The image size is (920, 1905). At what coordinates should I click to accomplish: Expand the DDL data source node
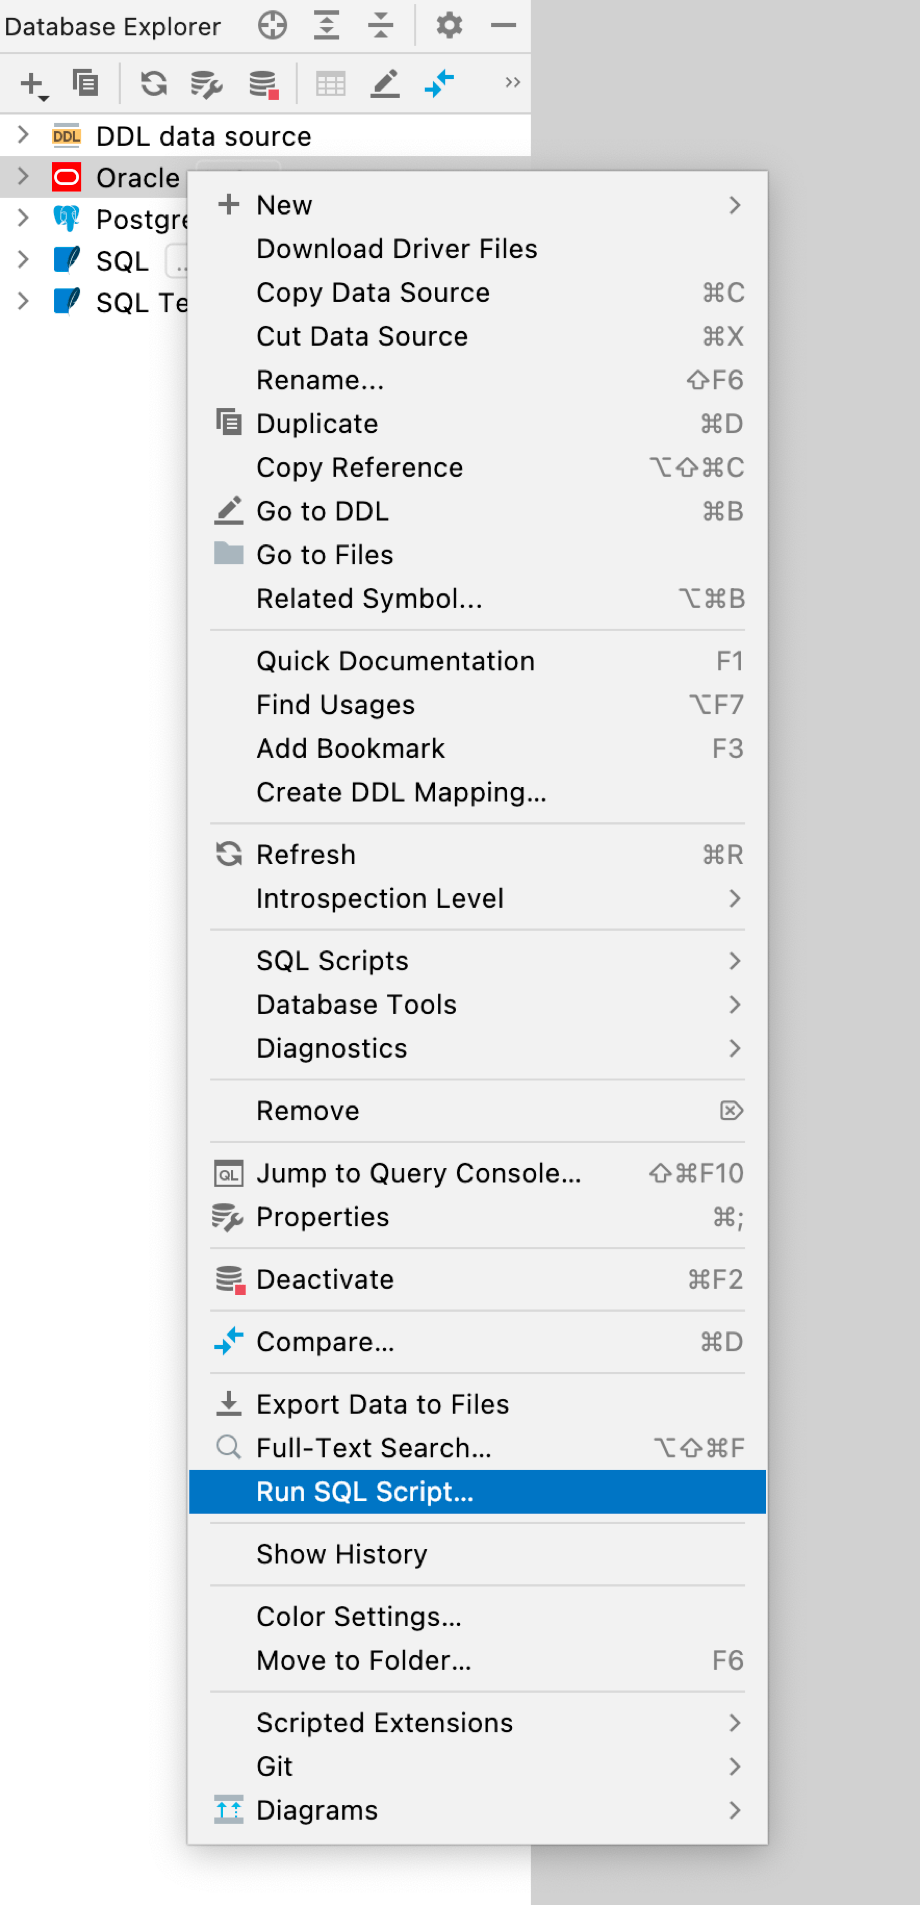click(23, 135)
